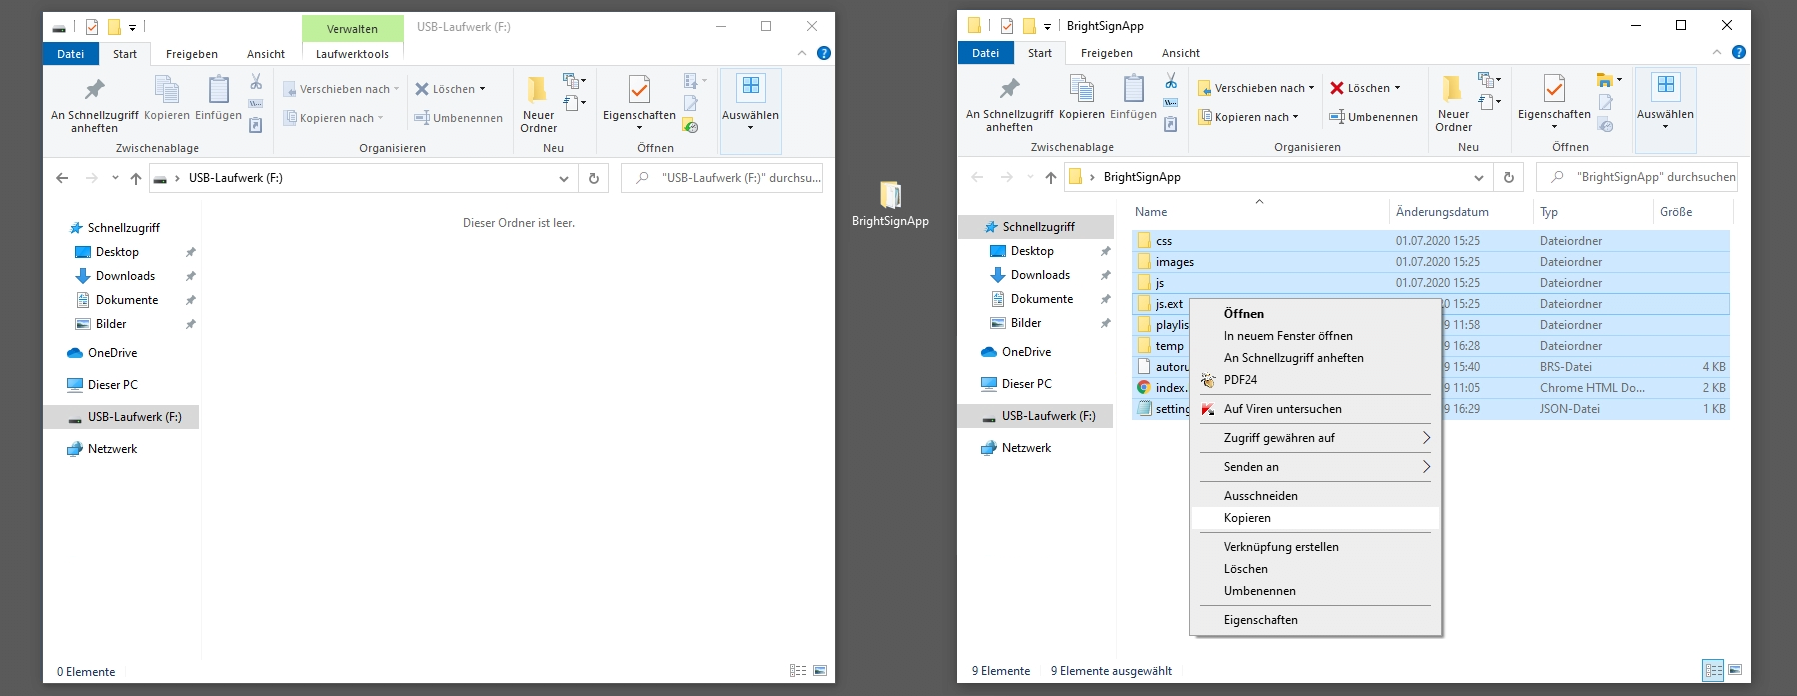Click Umbenennen button in BrightSignApp ribbon
The width and height of the screenshot is (1797, 696).
[x=1373, y=117]
